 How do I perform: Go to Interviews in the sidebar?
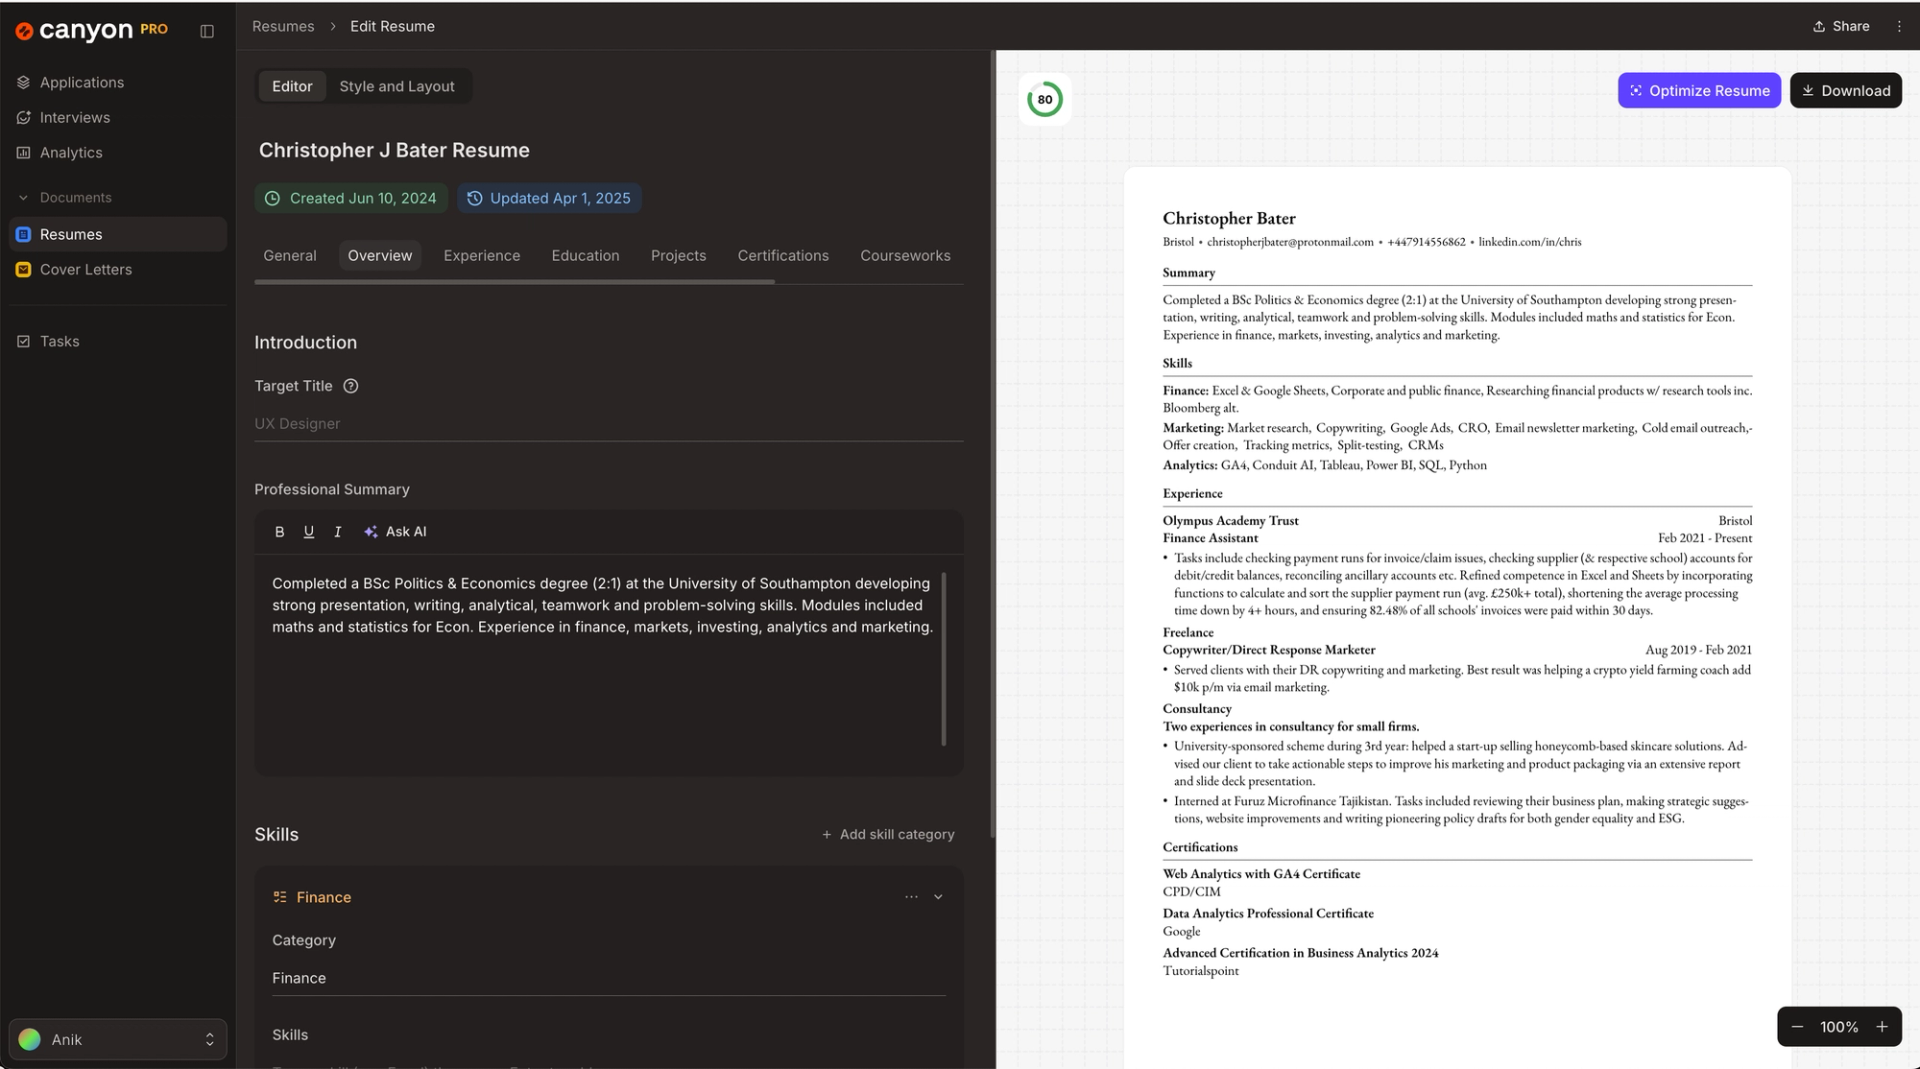click(75, 117)
